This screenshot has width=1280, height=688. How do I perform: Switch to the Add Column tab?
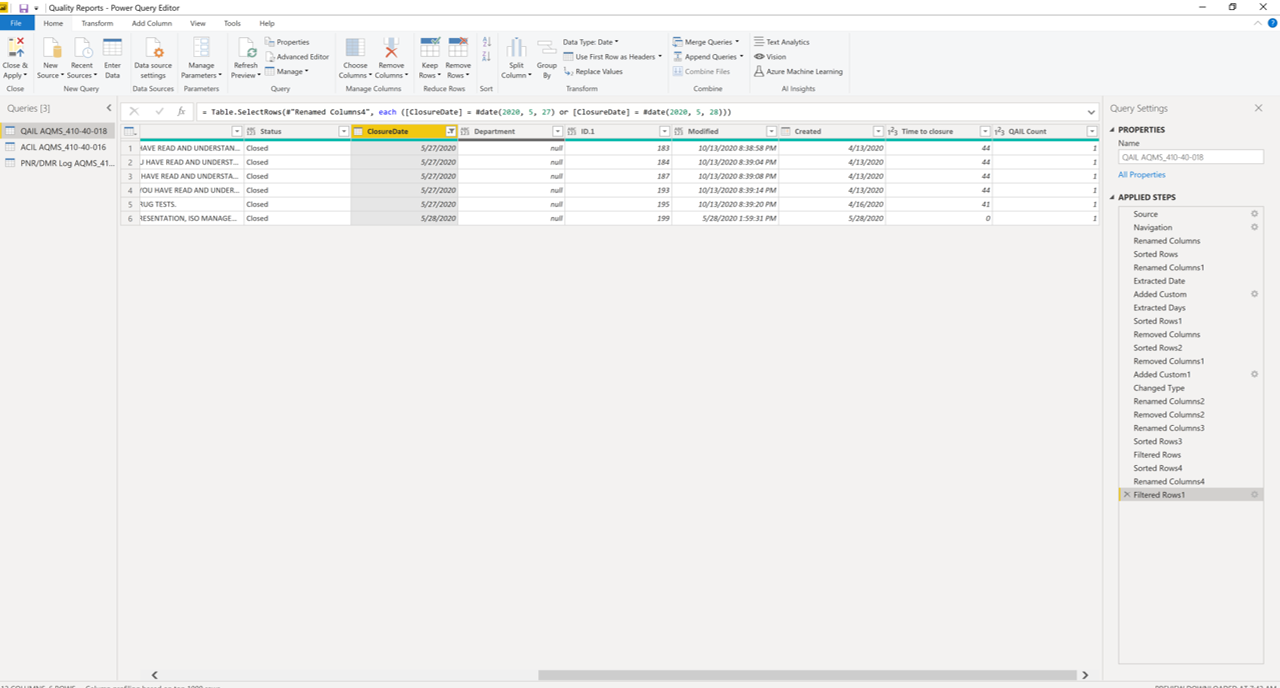(x=152, y=23)
